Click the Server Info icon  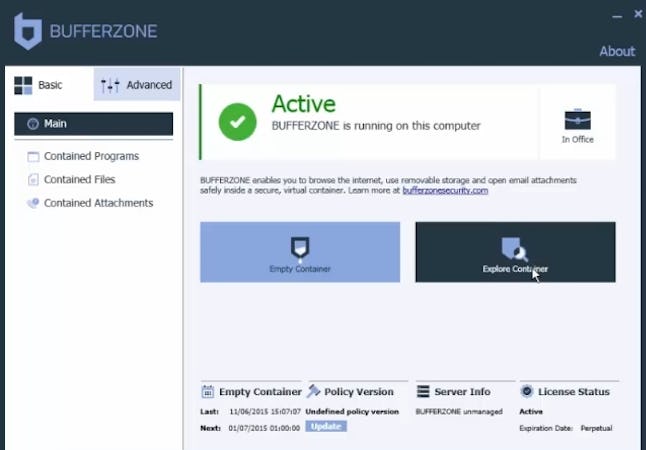[x=423, y=391]
